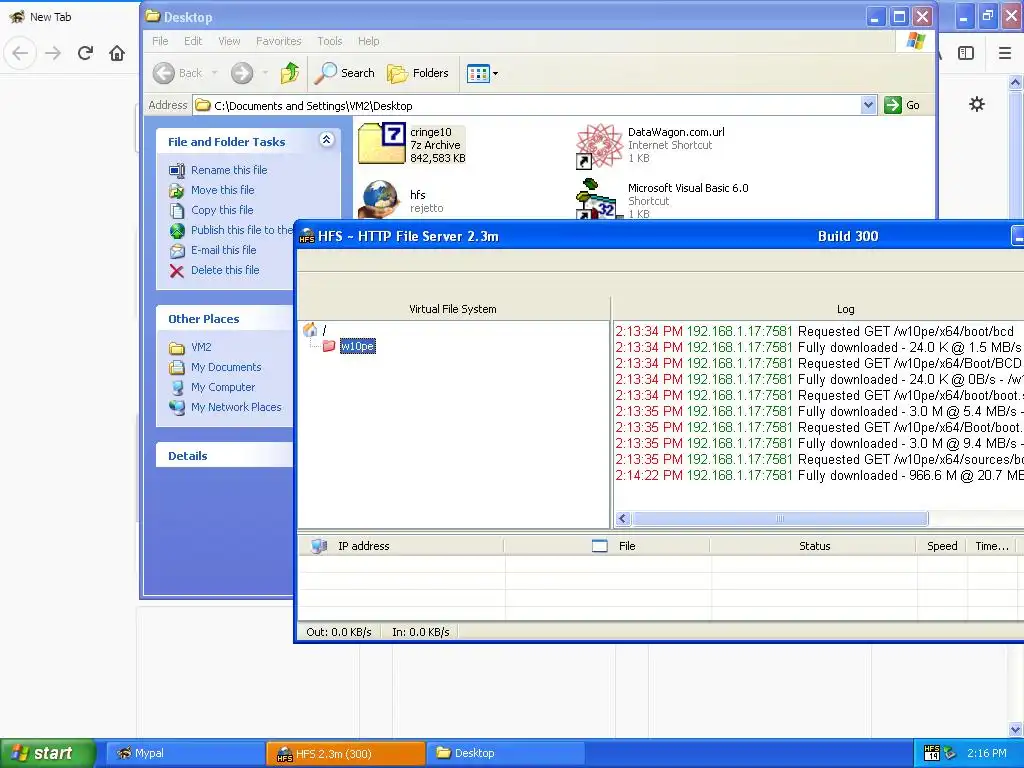Click the address path field

coord(528,105)
